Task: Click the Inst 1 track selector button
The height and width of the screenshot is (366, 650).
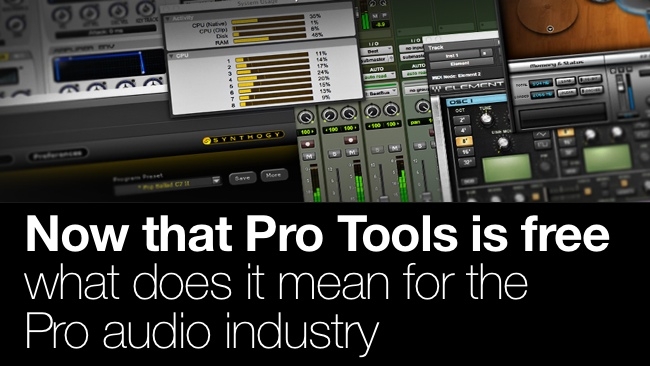Action: coord(453,55)
